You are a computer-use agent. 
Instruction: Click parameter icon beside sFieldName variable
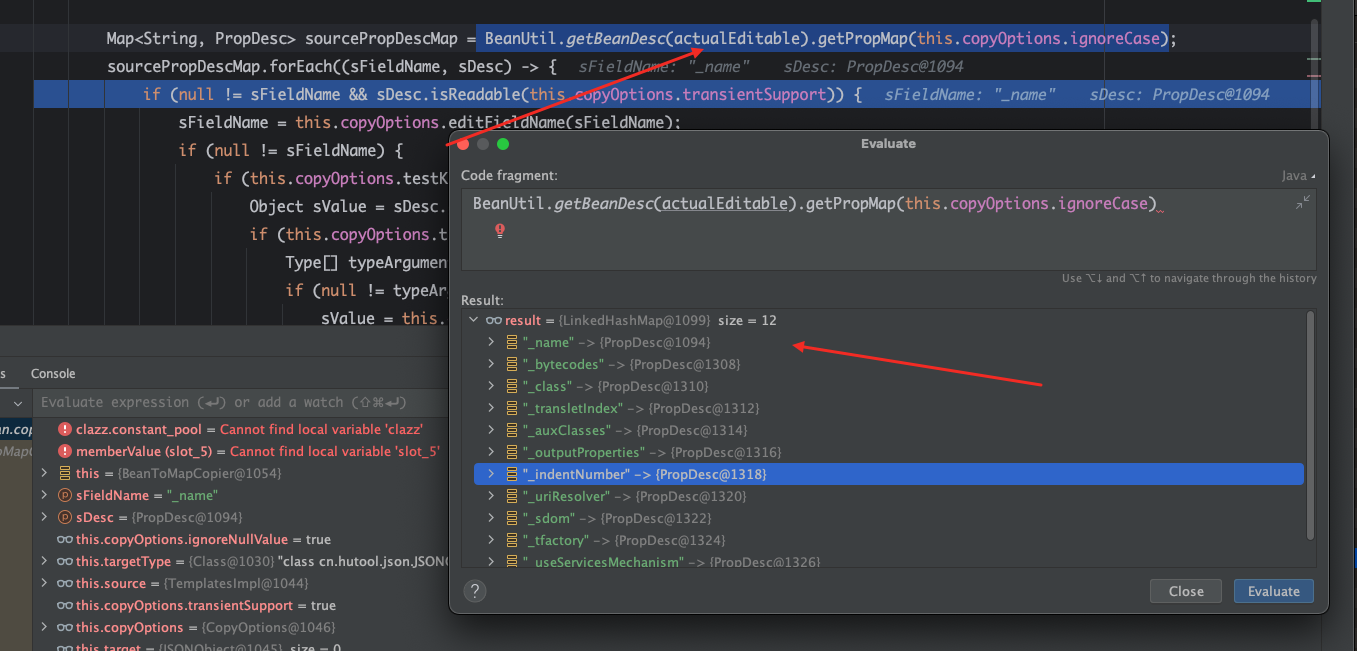[65, 495]
